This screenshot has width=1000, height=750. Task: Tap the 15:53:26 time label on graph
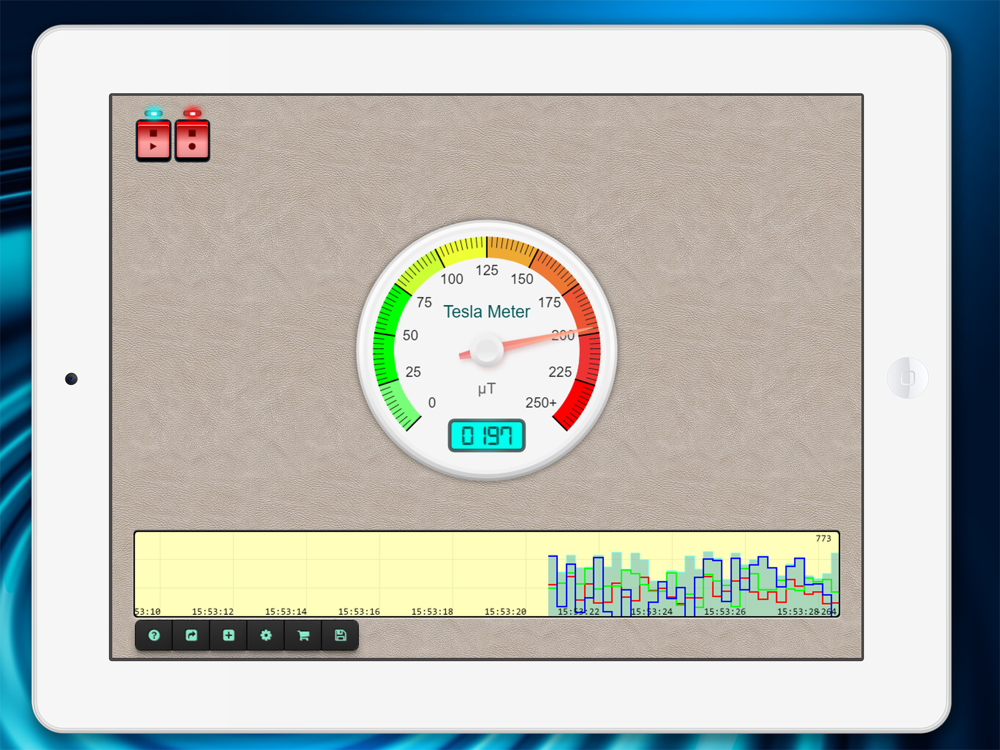[724, 611]
